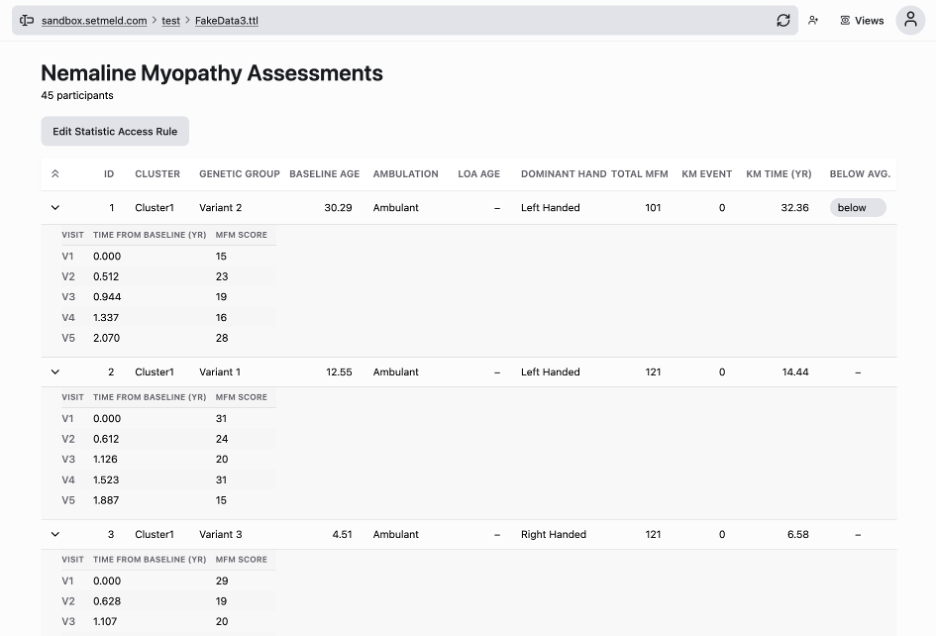The image size is (936, 636).
Task: Click time from baseline 1.337
Action: (106, 317)
